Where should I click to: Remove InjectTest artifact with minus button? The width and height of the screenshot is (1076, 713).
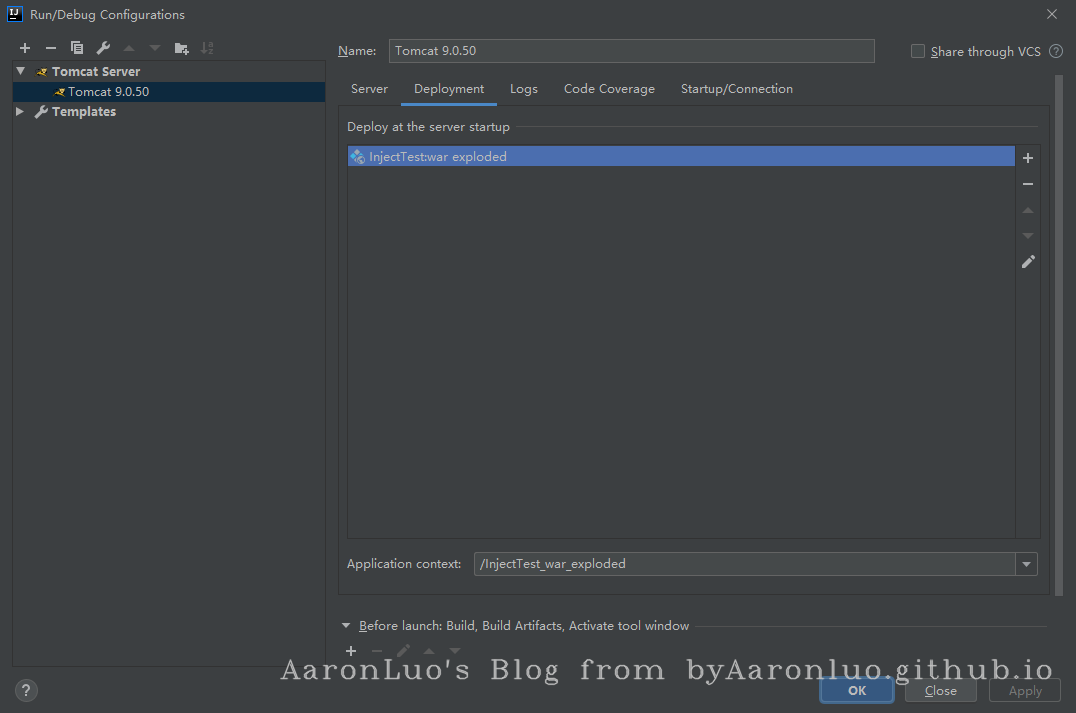1028,184
